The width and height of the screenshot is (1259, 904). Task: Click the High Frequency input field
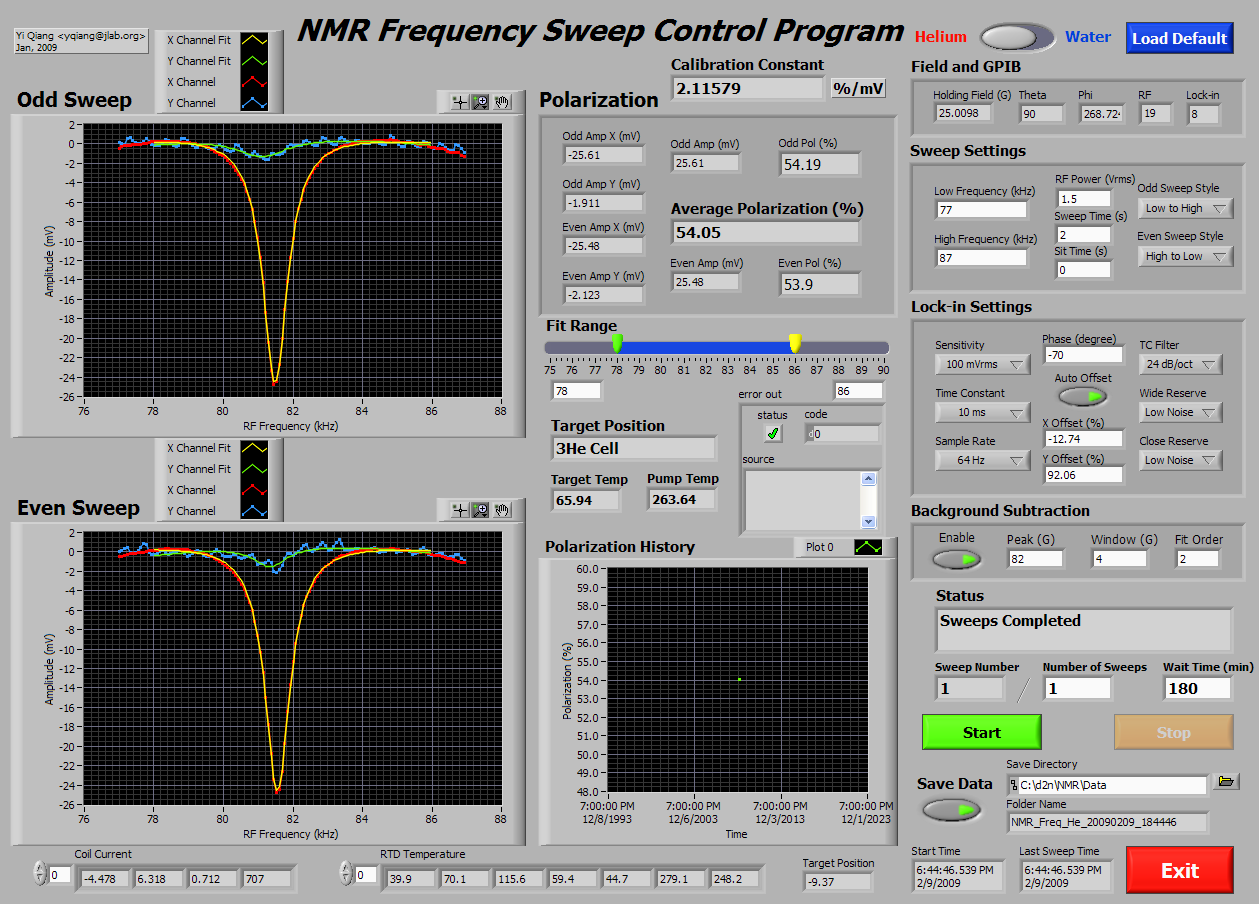click(981, 257)
